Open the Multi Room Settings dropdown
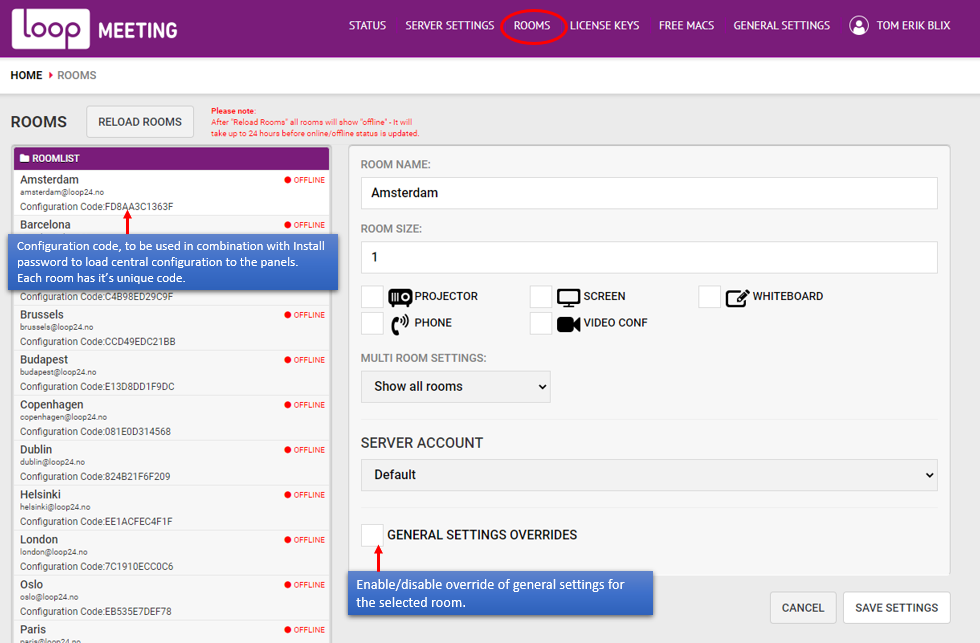Viewport: 980px width, 643px height. click(x=455, y=387)
